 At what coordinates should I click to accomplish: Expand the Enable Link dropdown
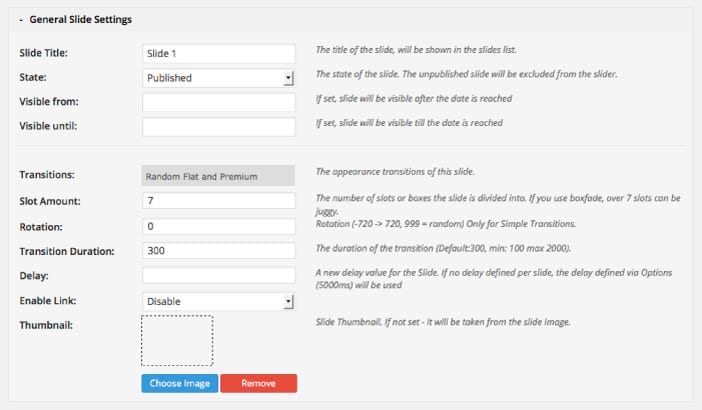pos(219,300)
